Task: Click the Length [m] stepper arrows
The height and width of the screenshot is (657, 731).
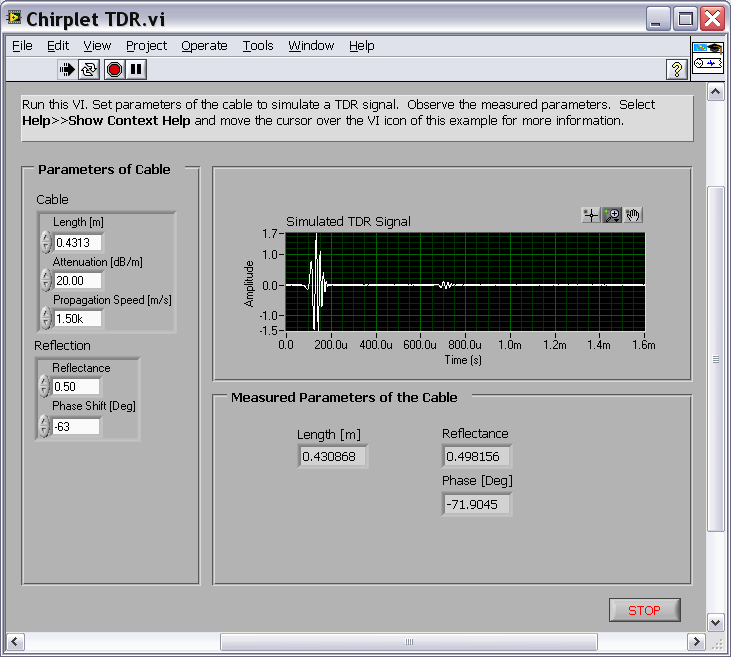Action: (x=45, y=242)
